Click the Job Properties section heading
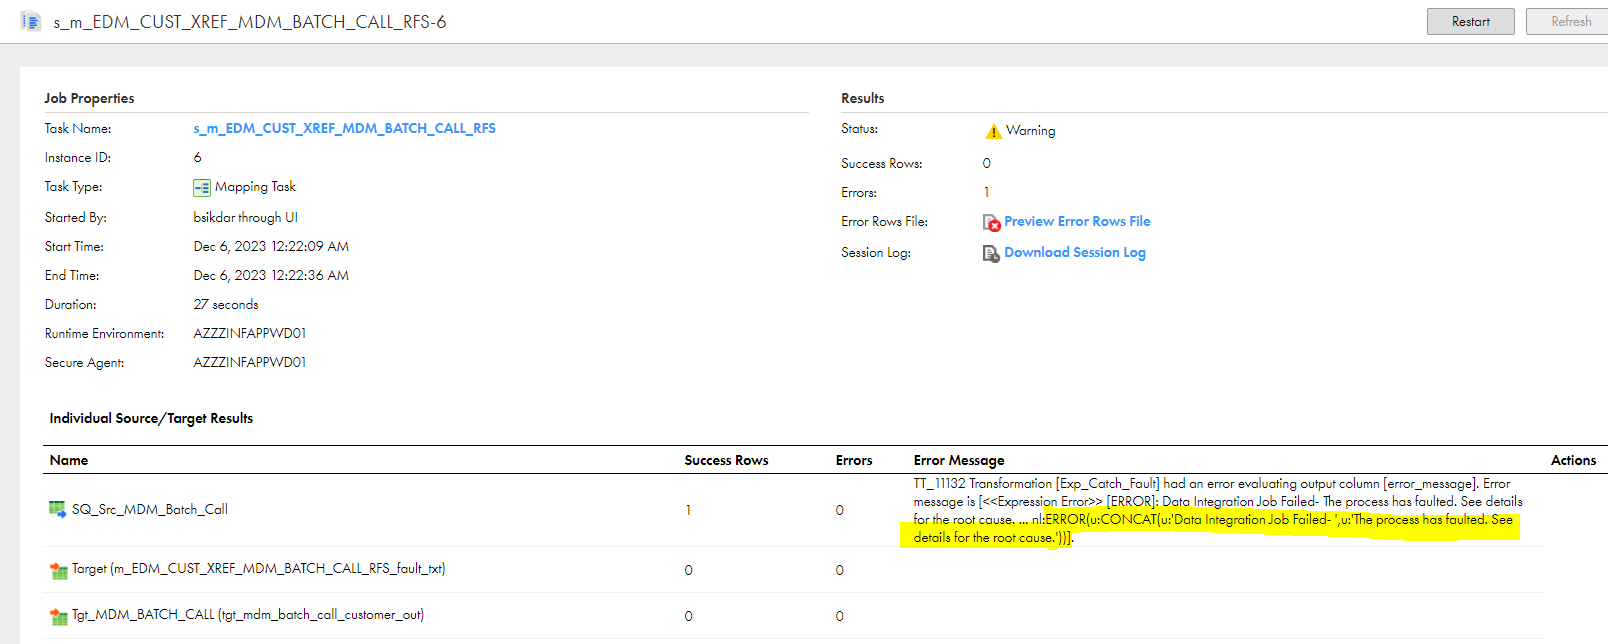The height and width of the screenshot is (644, 1608). coord(89,98)
